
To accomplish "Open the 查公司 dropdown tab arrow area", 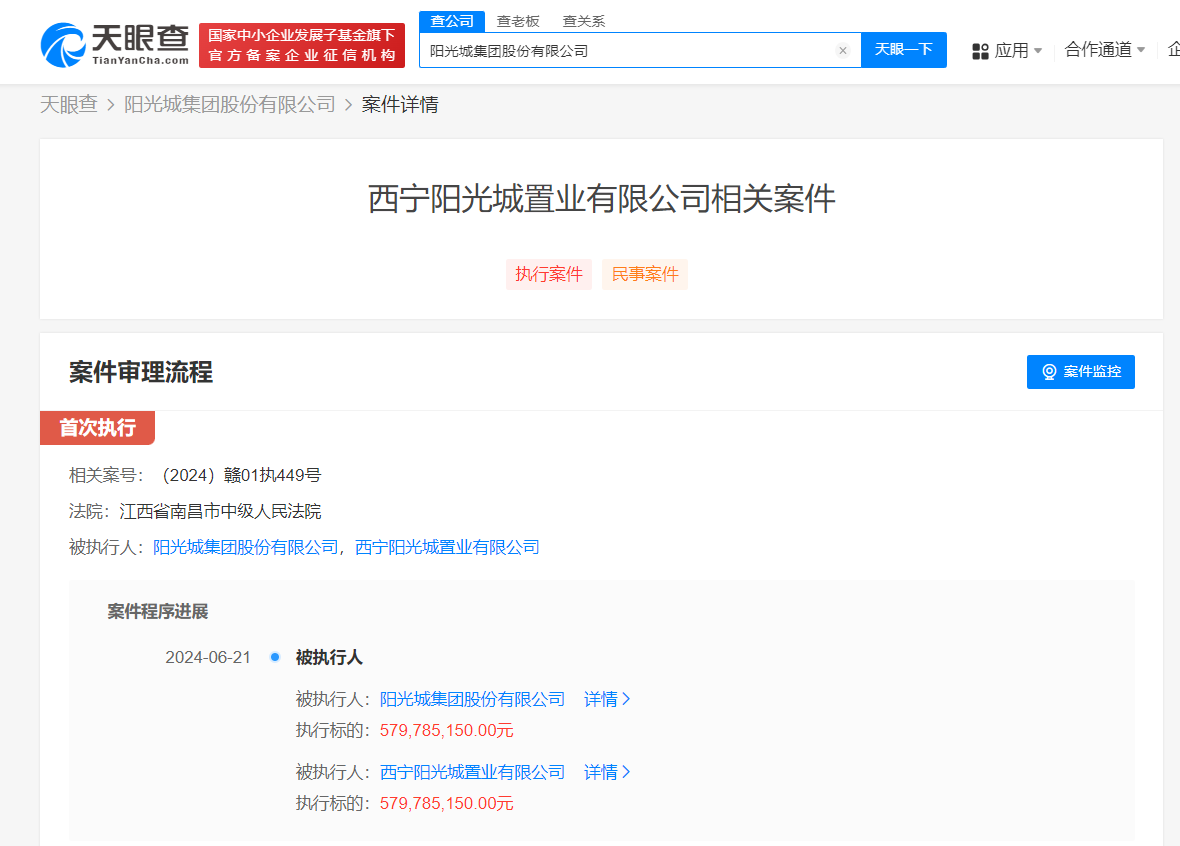I will 451,20.
